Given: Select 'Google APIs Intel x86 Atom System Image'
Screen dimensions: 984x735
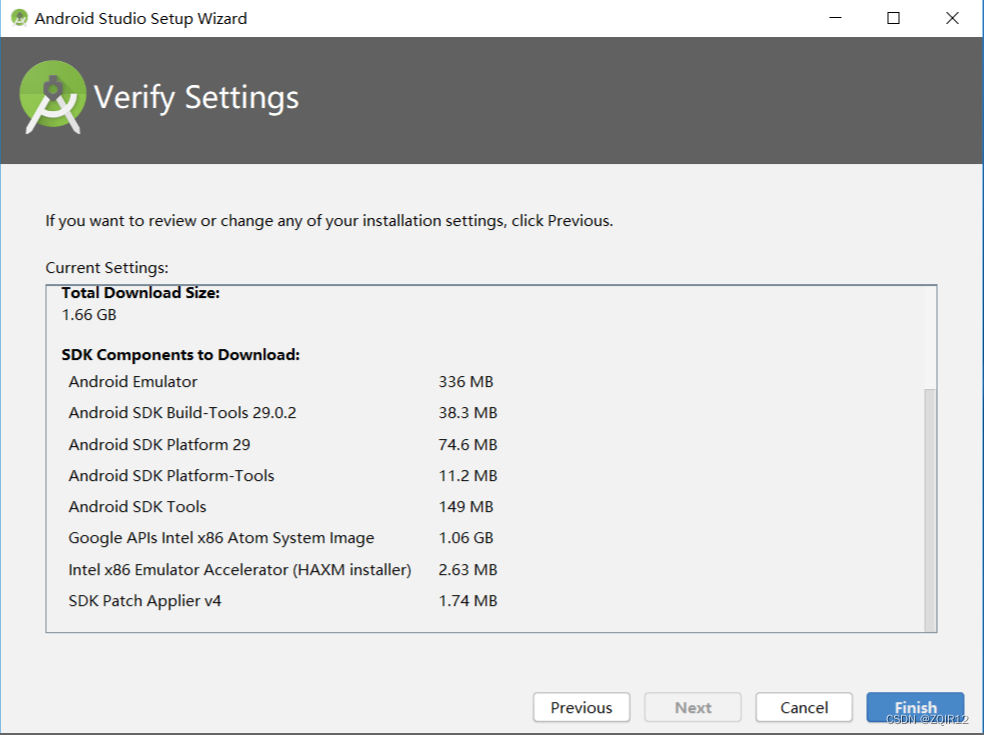Looking at the screenshot, I should [x=221, y=538].
